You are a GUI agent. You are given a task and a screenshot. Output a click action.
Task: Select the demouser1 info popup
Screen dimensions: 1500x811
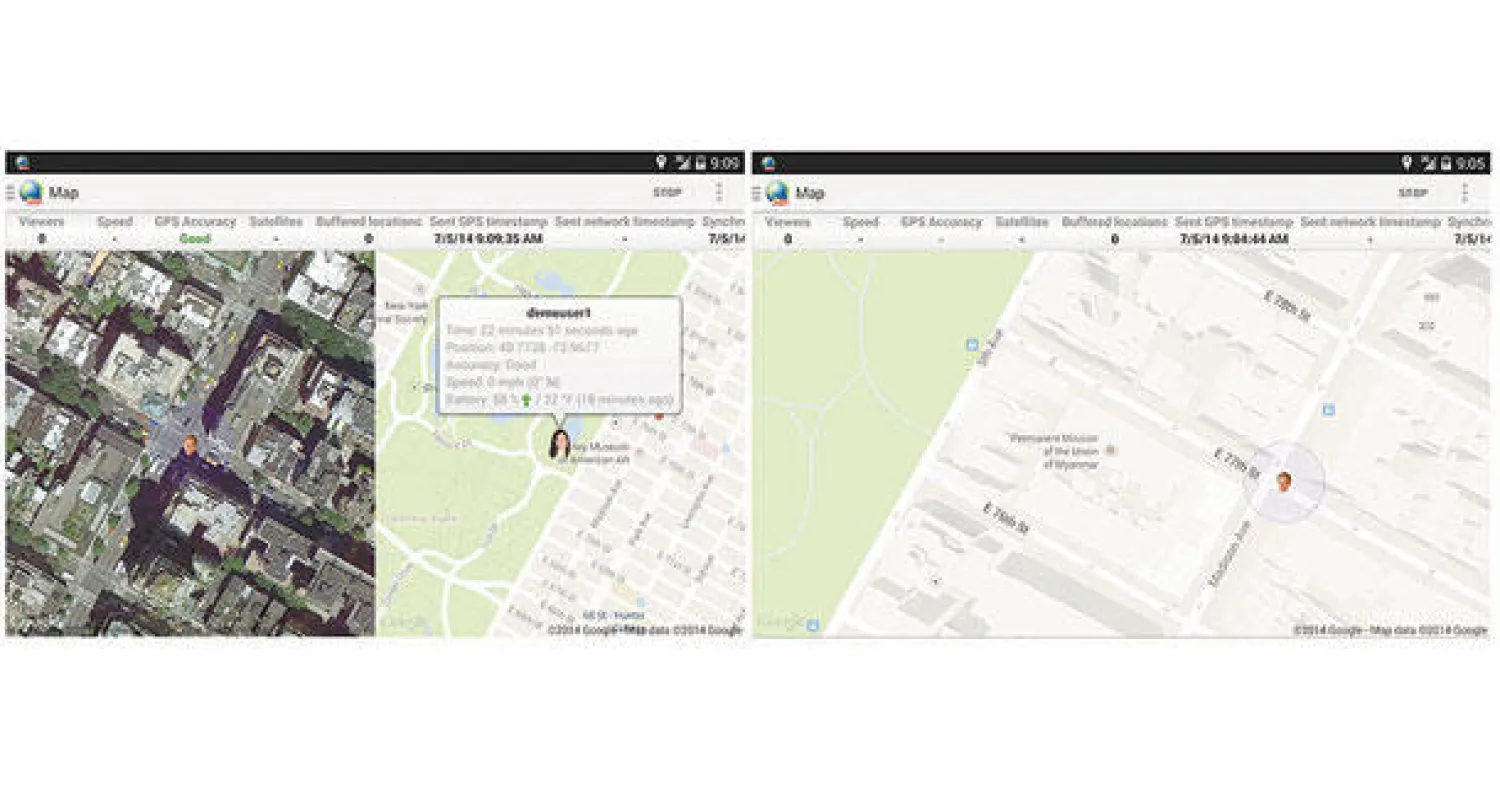560,355
